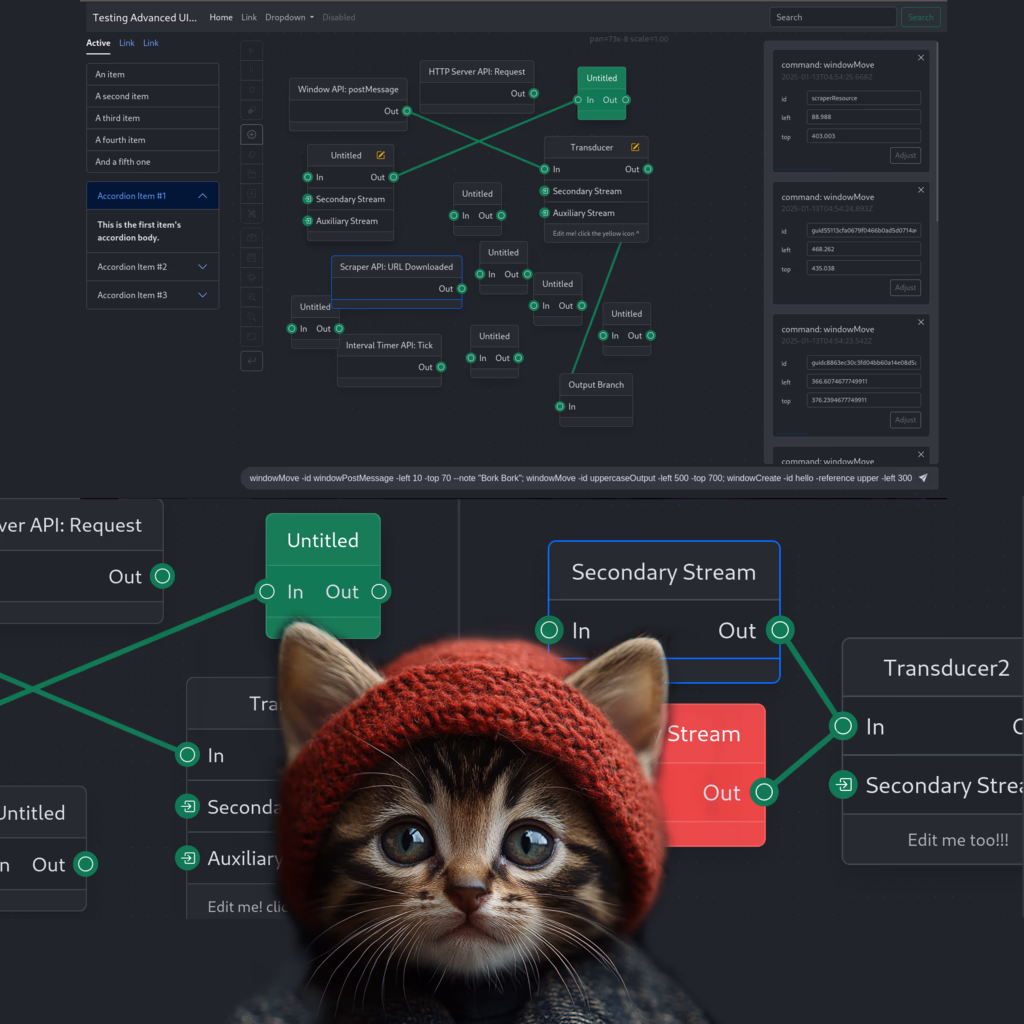The image size is (1024, 1024).
Task: Select "A third item" in the list
Action: tap(152, 118)
